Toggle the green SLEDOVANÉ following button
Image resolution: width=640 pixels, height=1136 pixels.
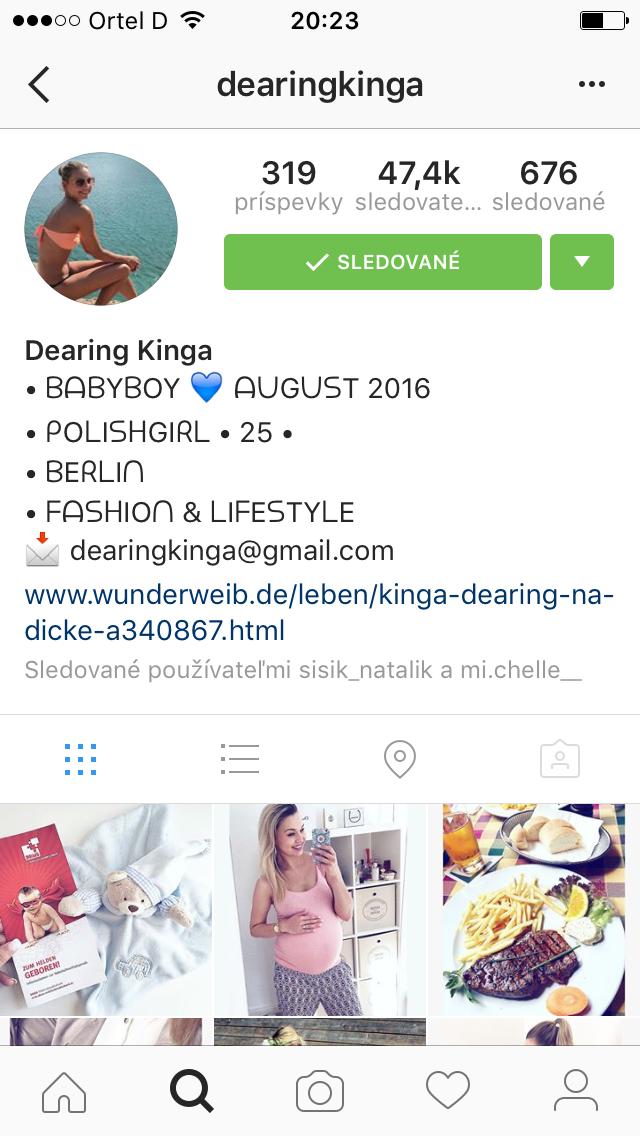[x=383, y=262]
